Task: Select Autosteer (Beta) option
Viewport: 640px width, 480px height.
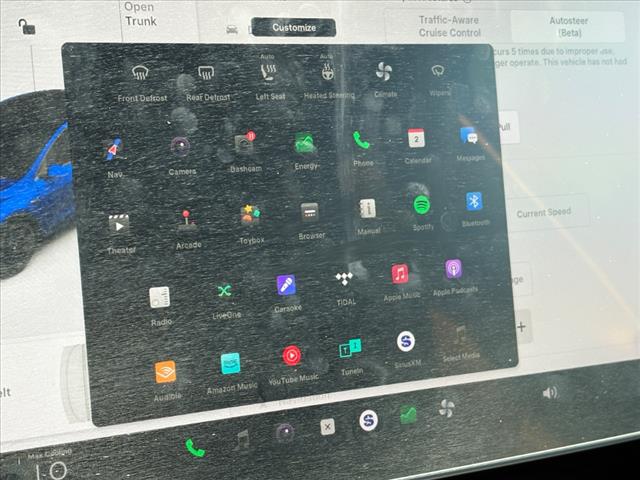Action: (x=568, y=27)
